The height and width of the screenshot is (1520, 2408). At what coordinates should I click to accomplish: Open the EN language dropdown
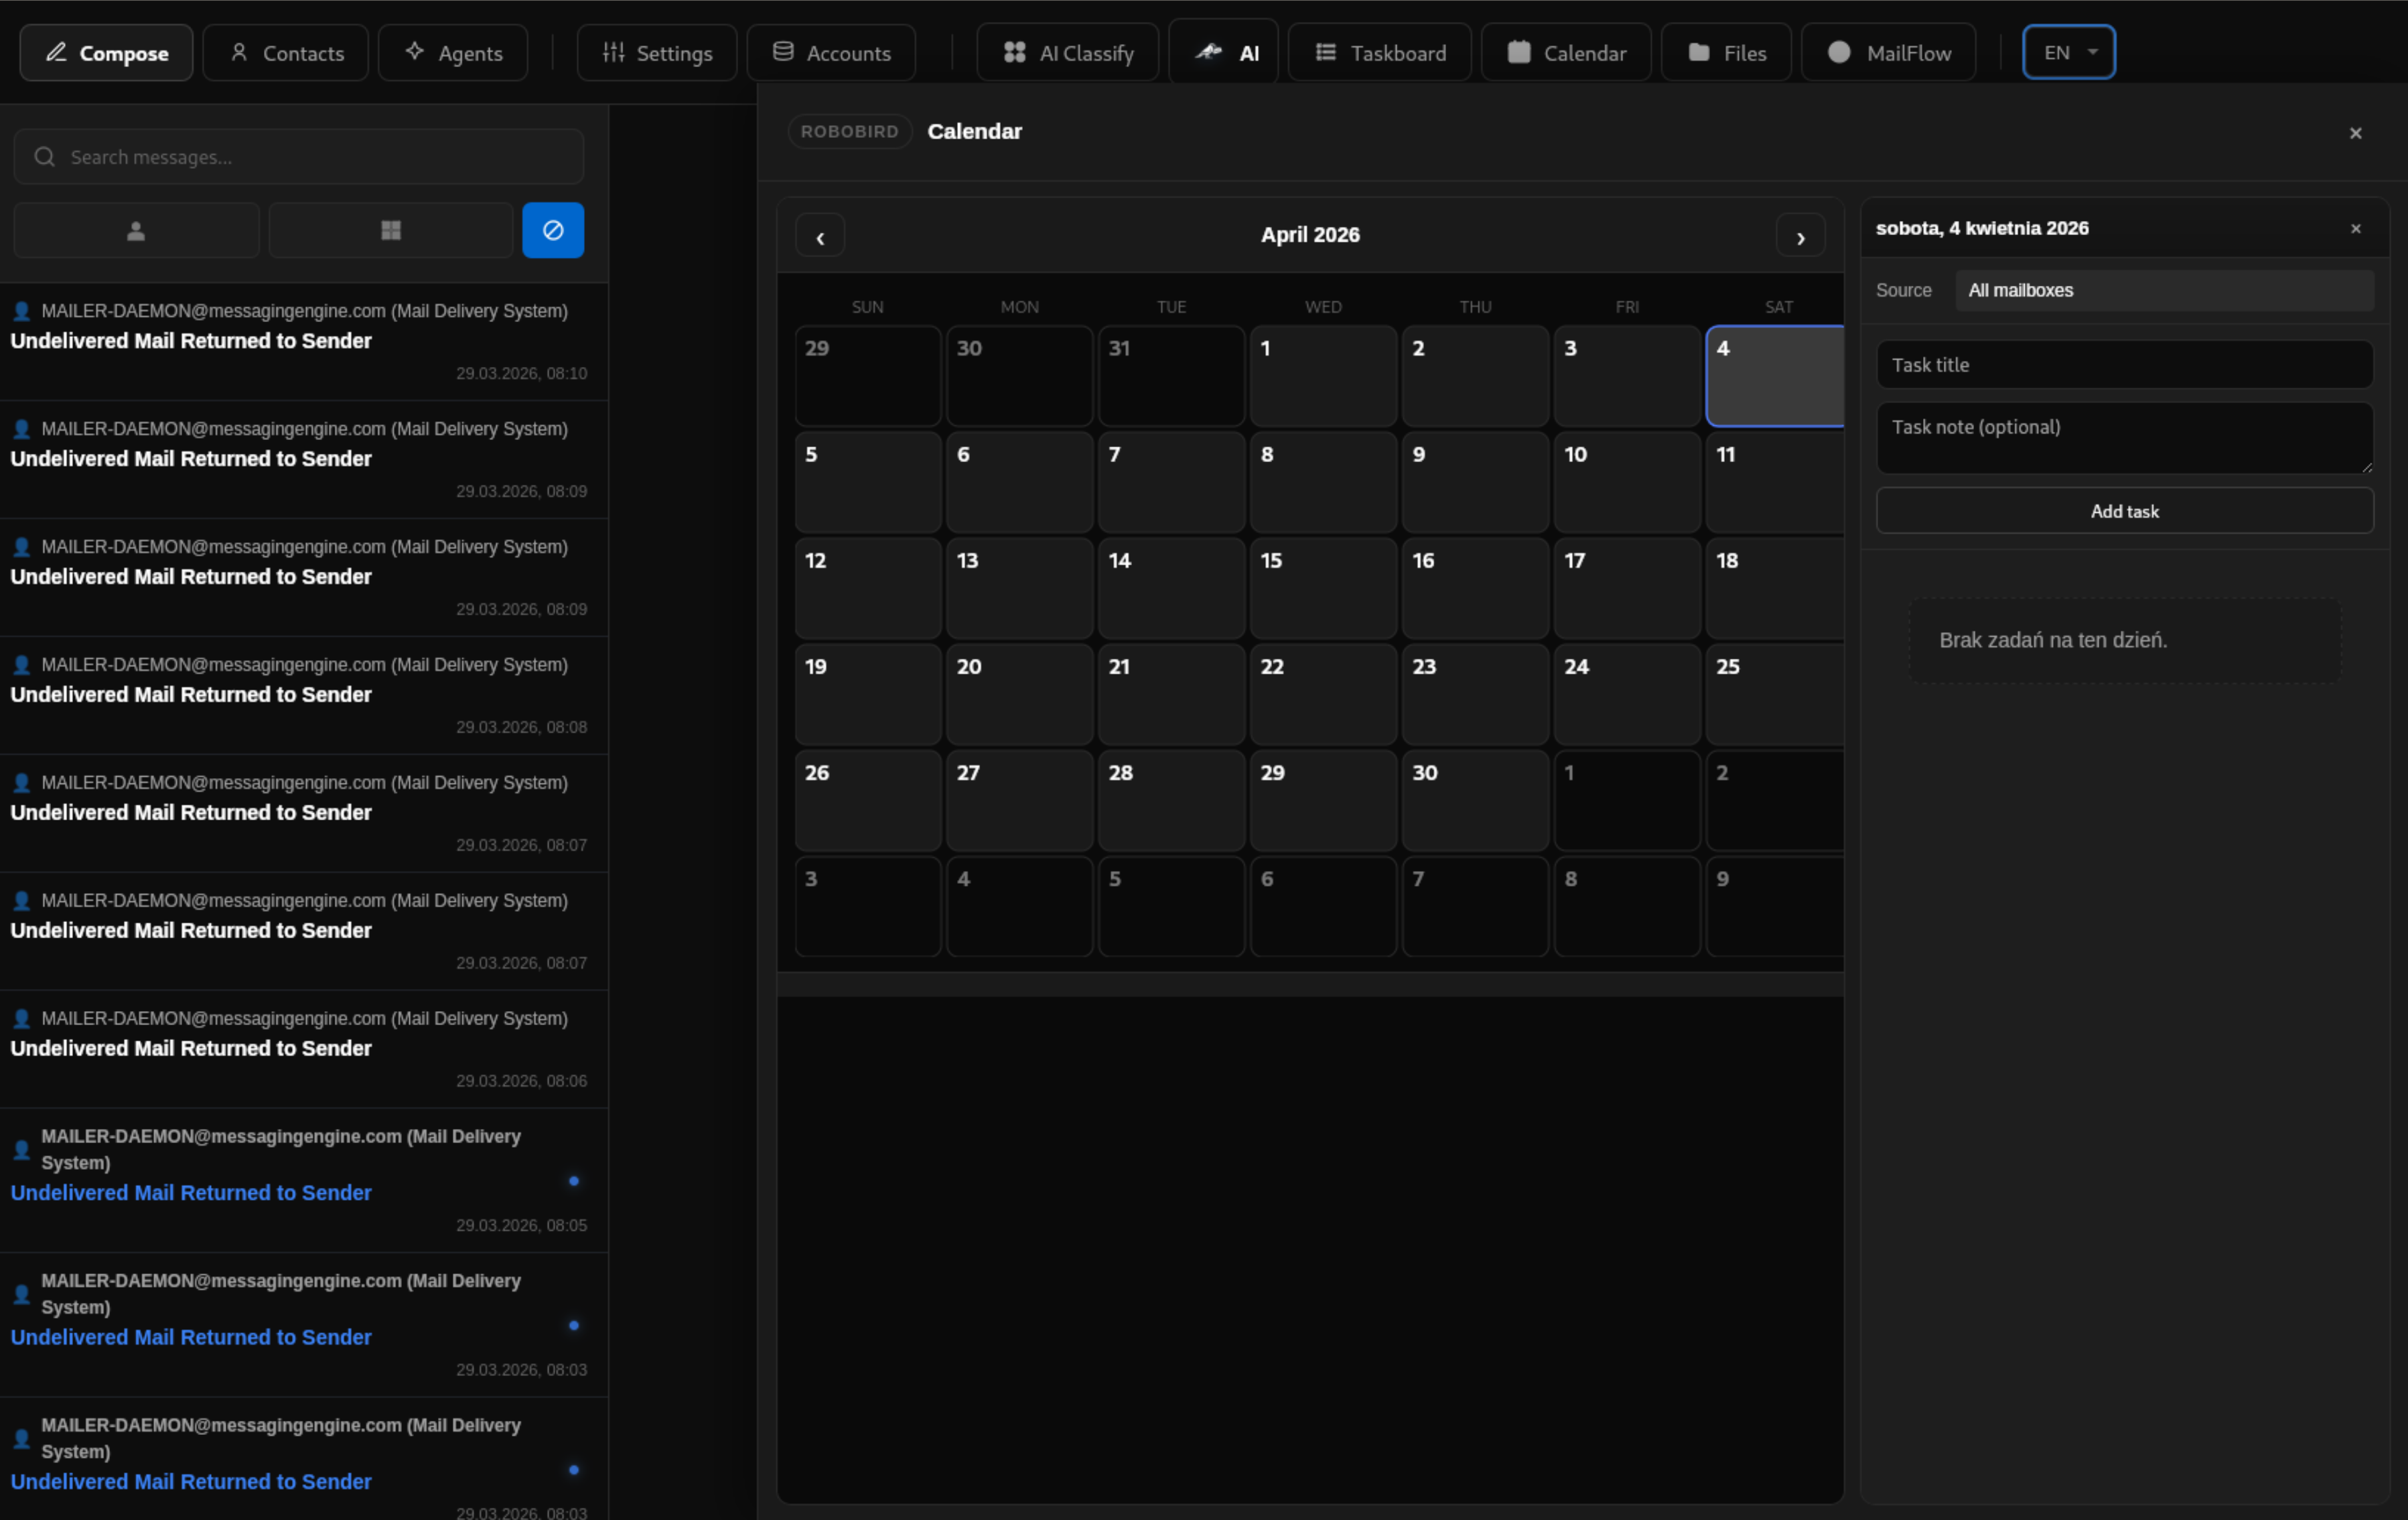pyautogui.click(x=2068, y=53)
